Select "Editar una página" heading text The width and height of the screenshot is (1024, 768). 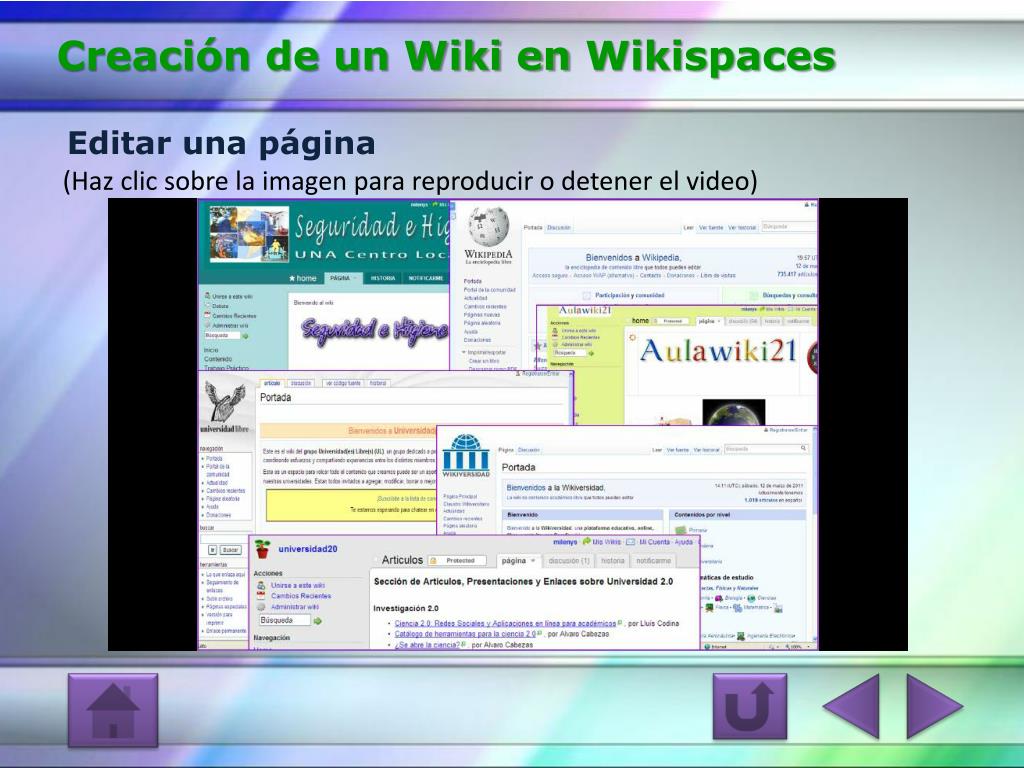point(221,144)
